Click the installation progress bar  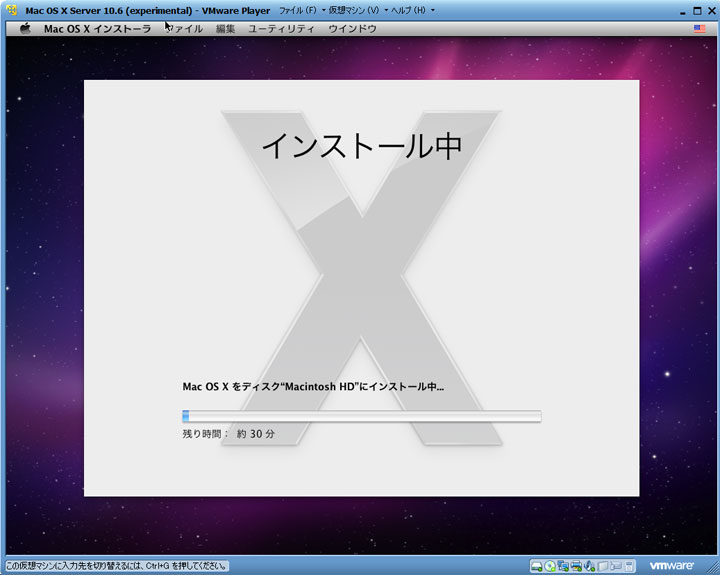[x=361, y=416]
